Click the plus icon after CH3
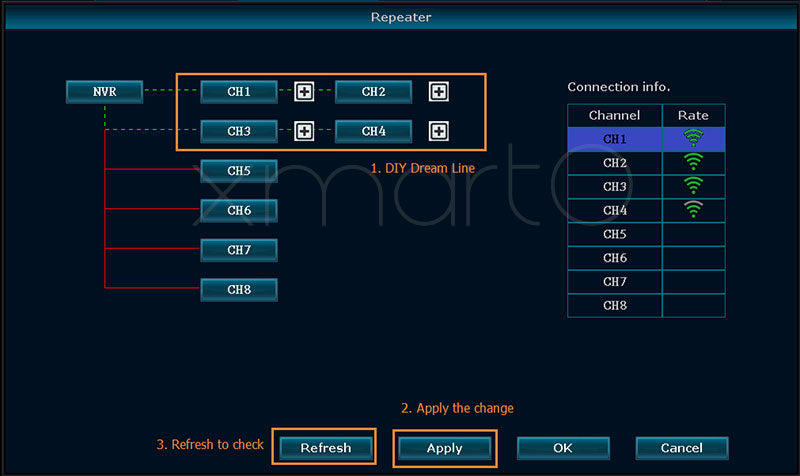Image resolution: width=800 pixels, height=476 pixels. pos(304,131)
